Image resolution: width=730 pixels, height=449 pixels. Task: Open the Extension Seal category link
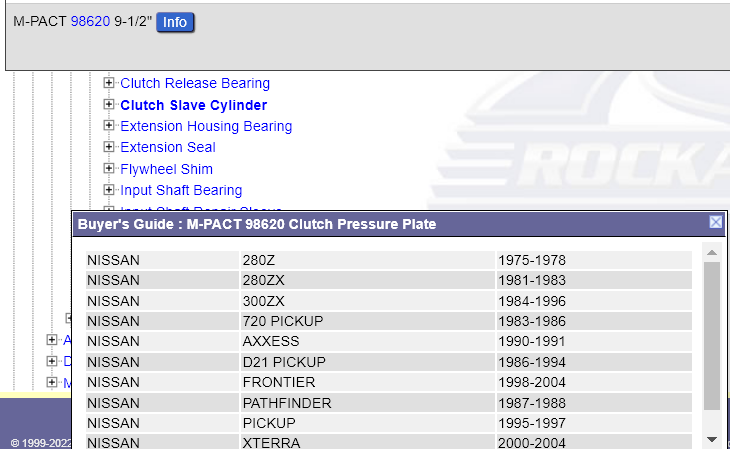167,147
